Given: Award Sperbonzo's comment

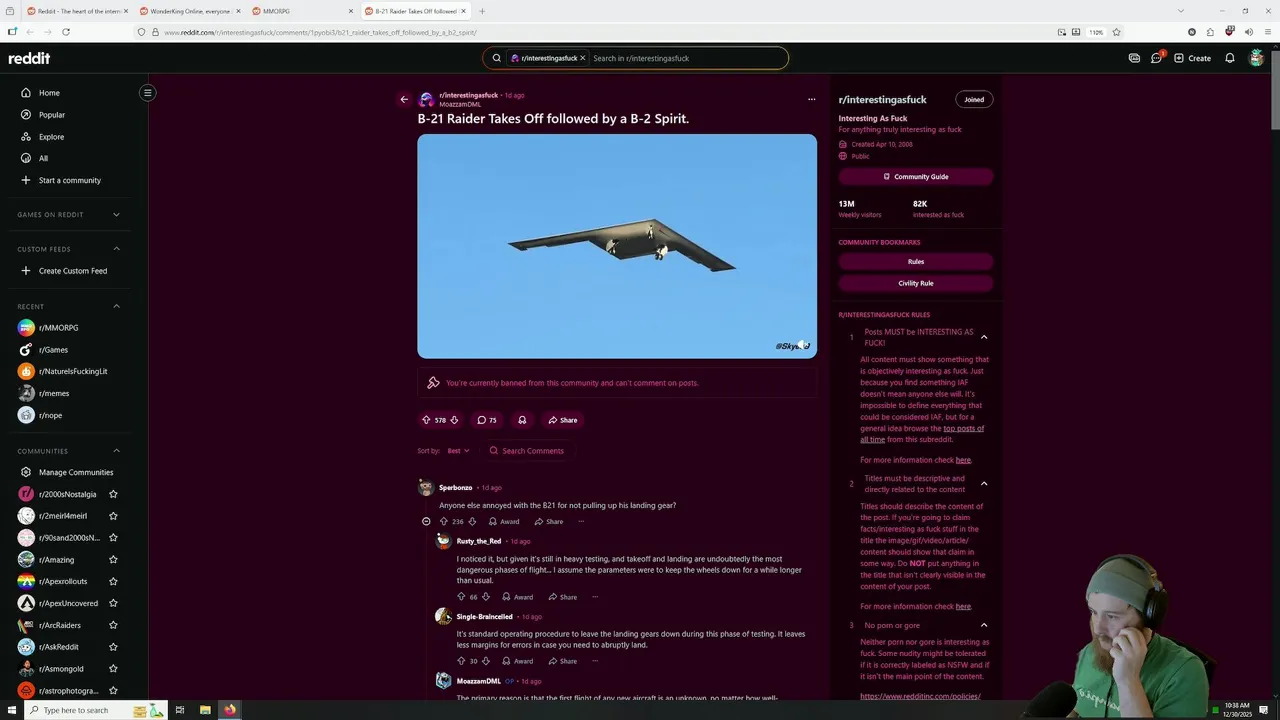Looking at the screenshot, I should click(x=504, y=521).
